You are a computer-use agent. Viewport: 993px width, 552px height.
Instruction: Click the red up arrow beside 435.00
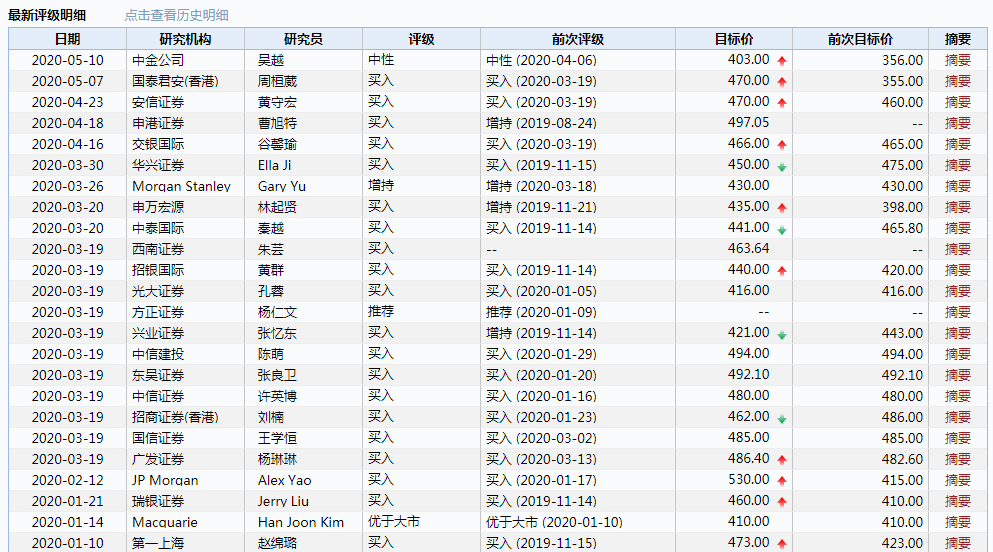(782, 208)
